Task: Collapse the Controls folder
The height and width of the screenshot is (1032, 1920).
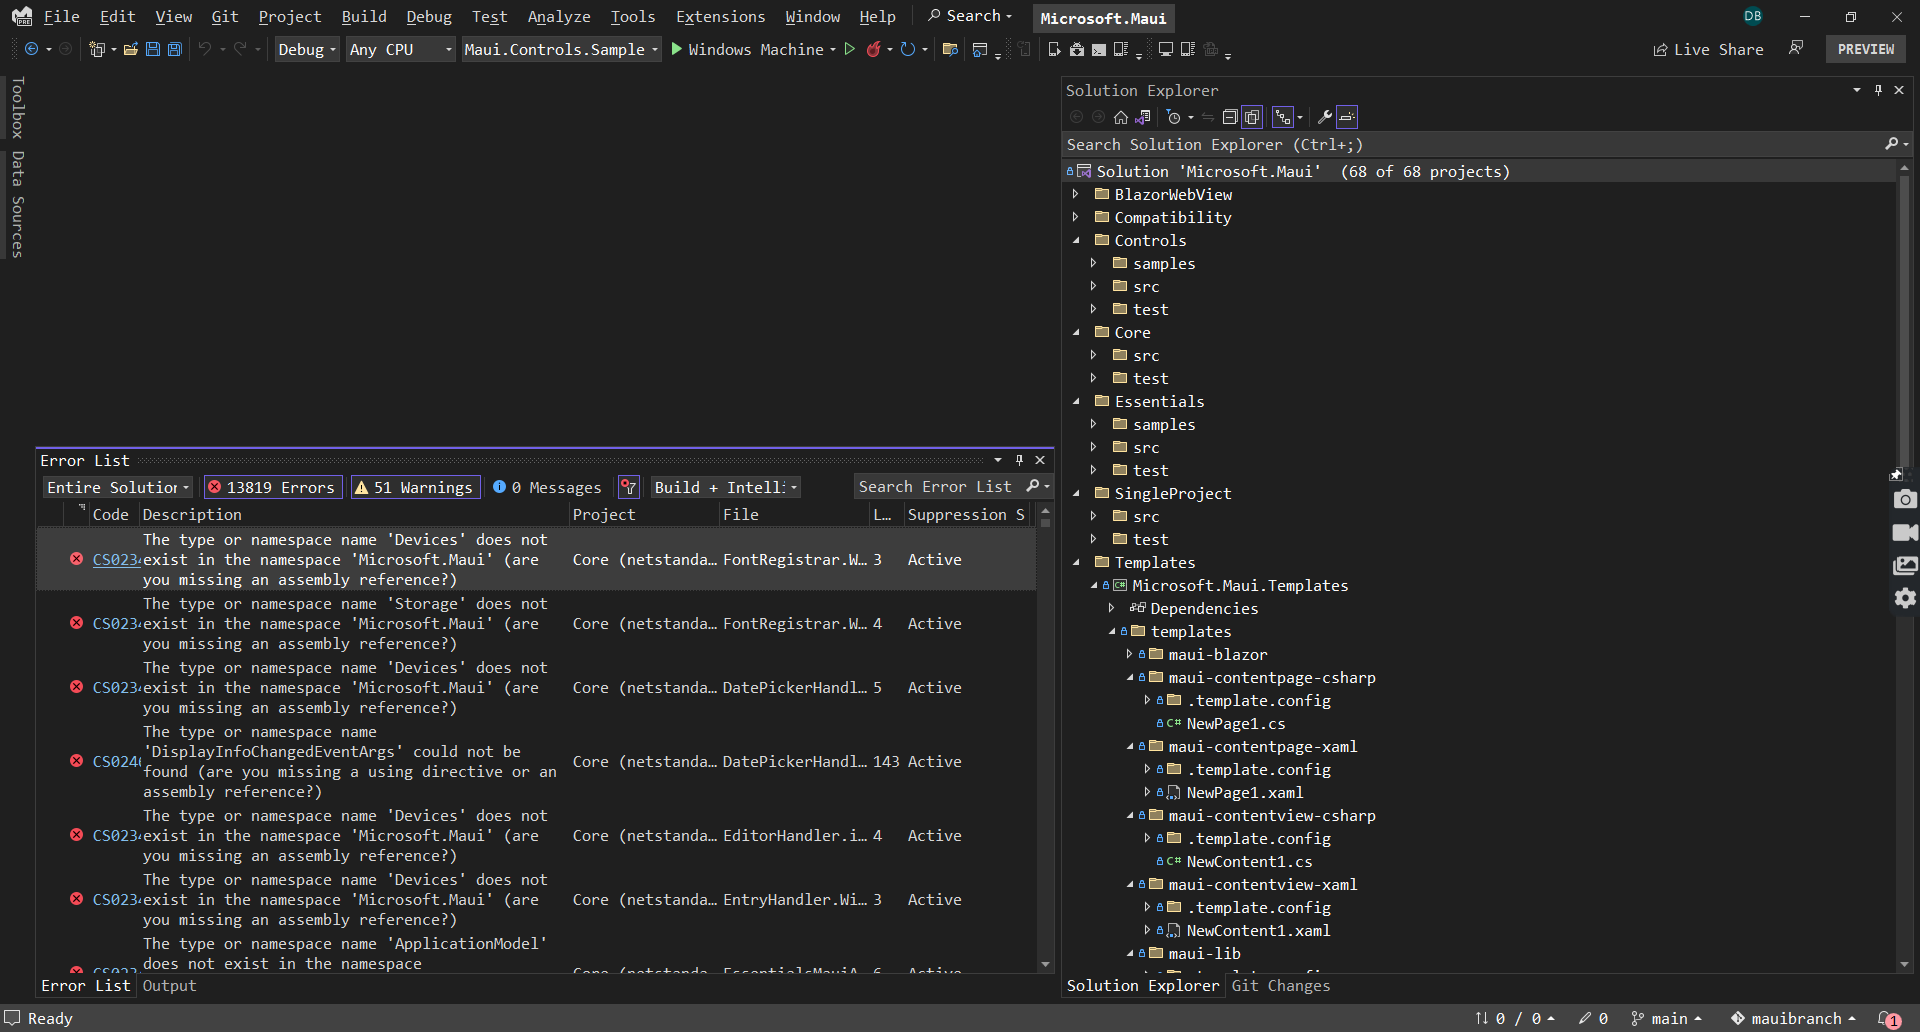Action: pyautogui.click(x=1076, y=240)
